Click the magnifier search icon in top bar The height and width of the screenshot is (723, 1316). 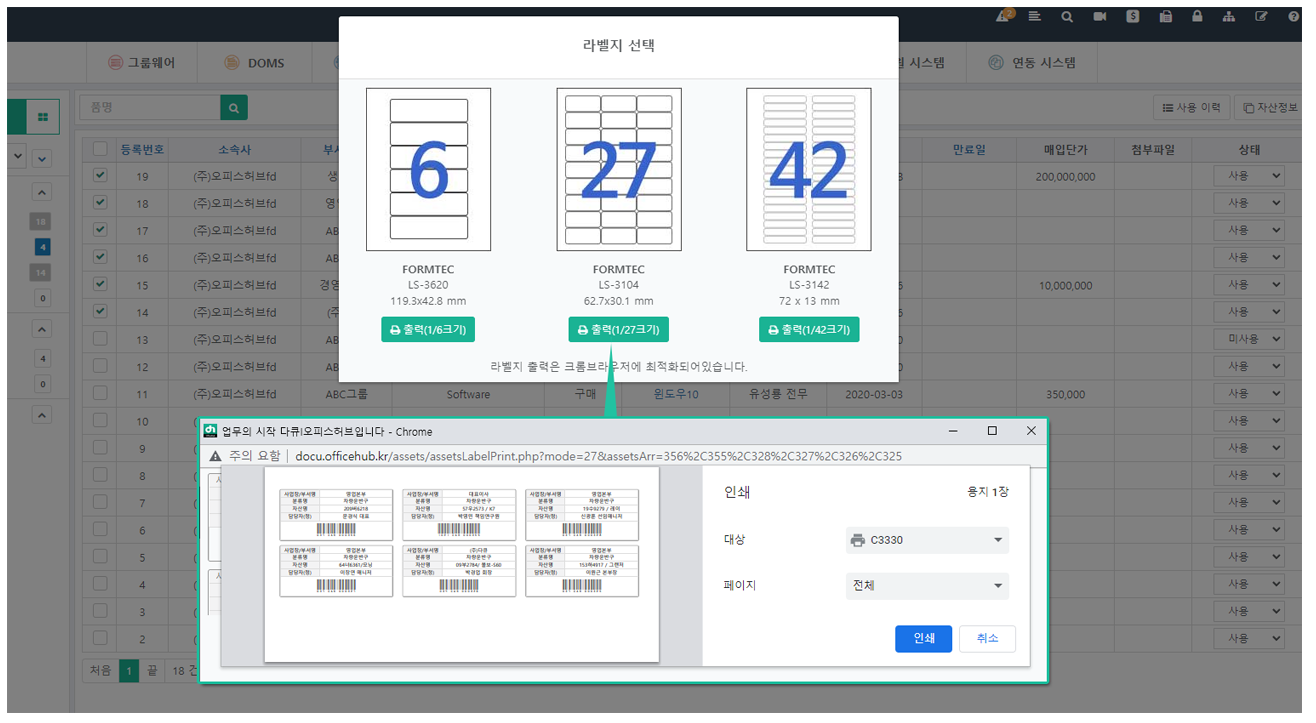(1068, 16)
